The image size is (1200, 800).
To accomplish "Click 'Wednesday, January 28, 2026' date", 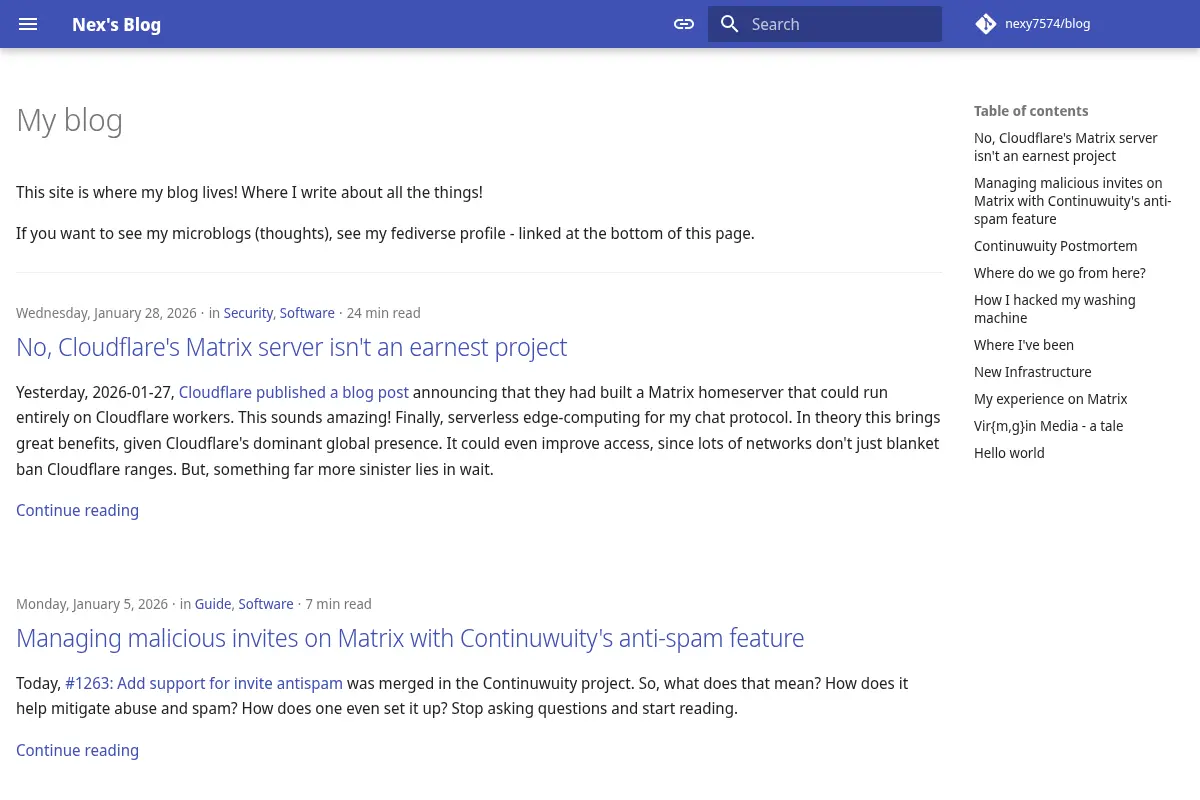I will tap(106, 313).
